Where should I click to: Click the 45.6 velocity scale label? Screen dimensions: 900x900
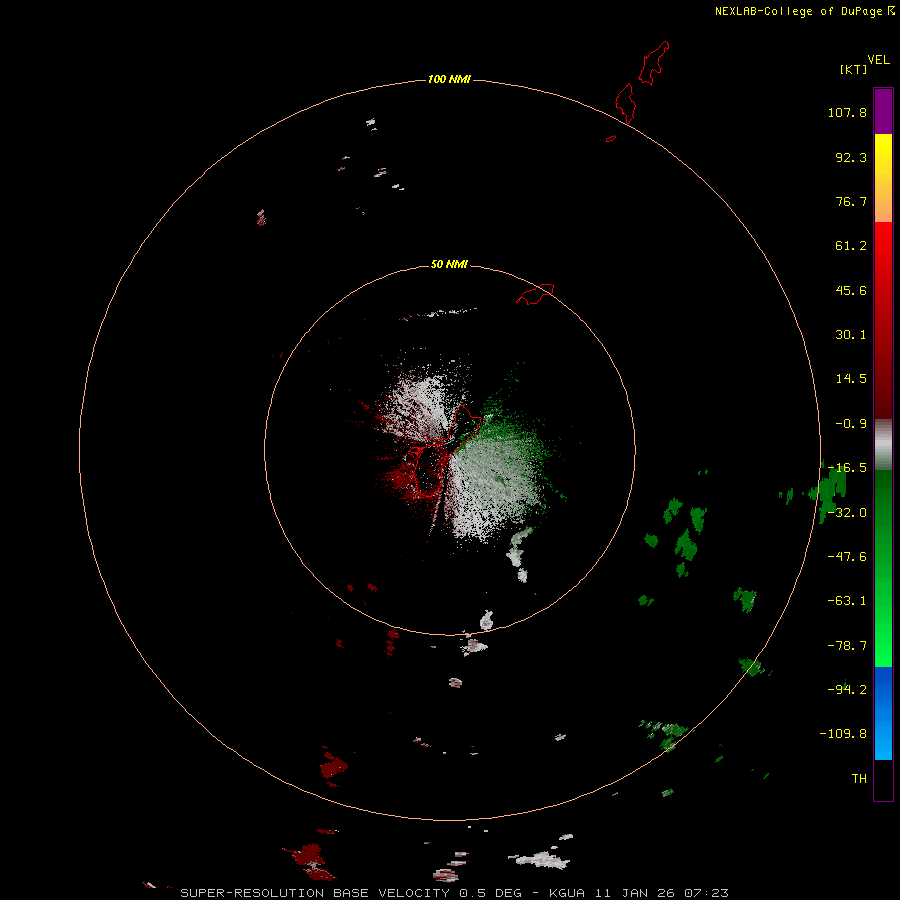click(851, 290)
